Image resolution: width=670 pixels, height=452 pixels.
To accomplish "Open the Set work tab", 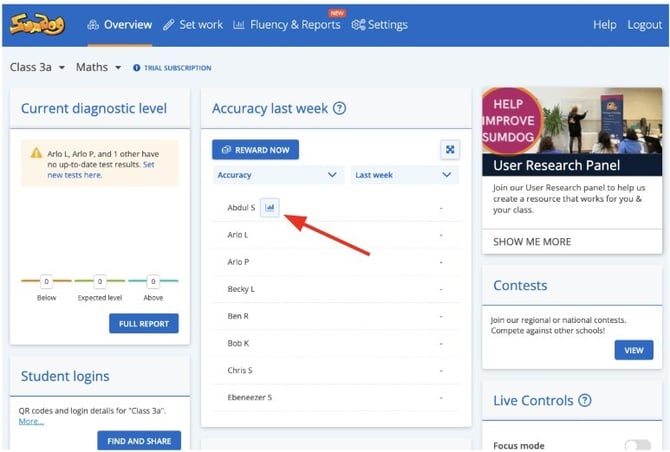I will point(193,25).
